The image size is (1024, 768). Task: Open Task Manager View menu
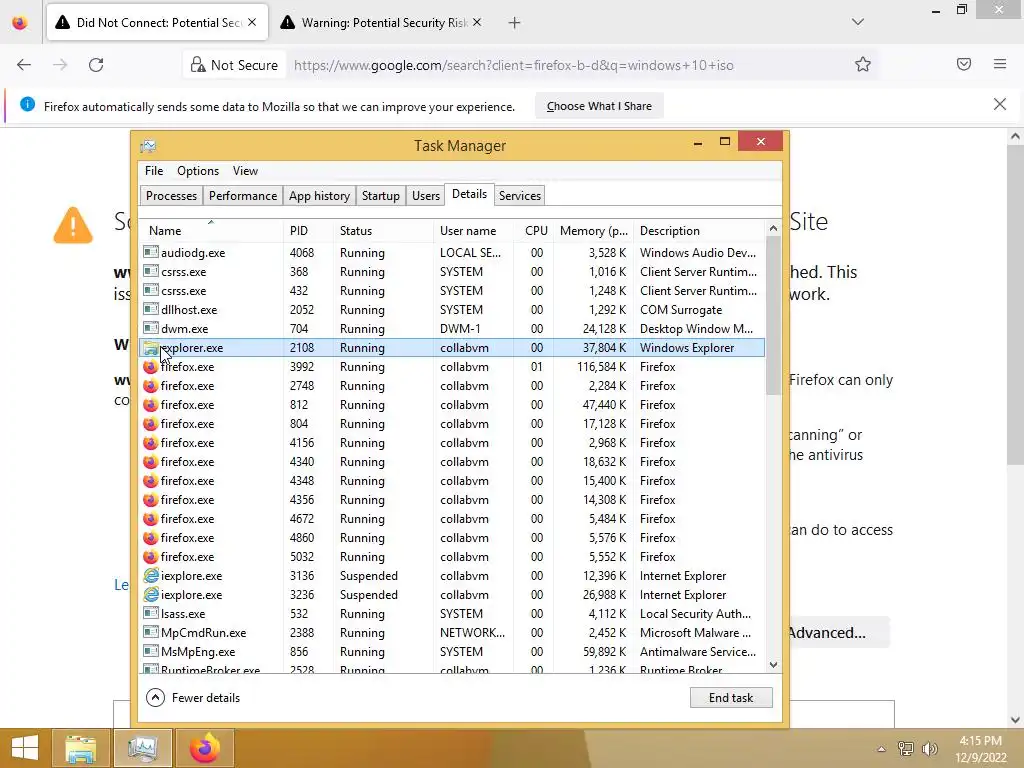[x=246, y=171]
